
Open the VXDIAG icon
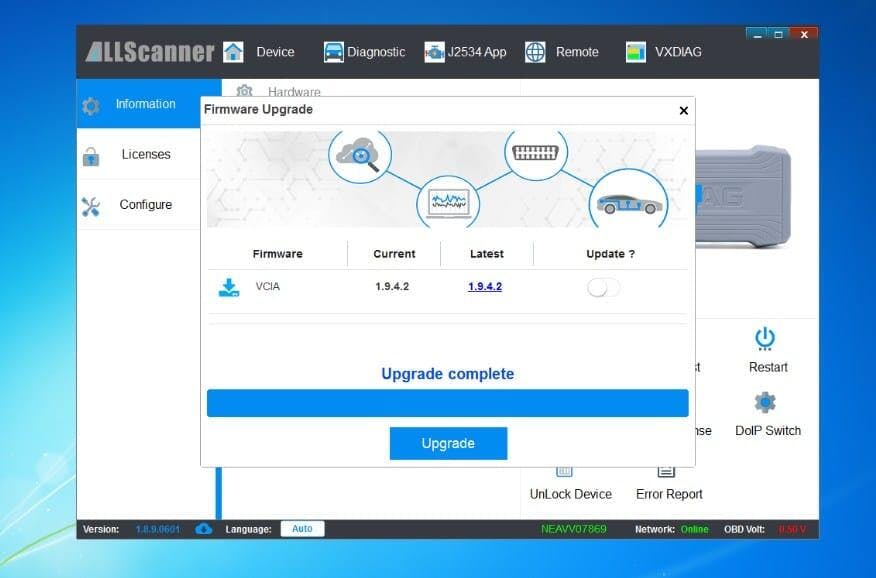click(x=636, y=52)
